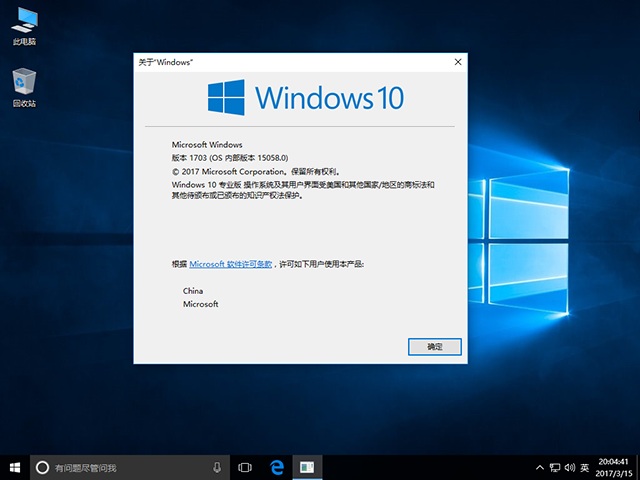The width and height of the screenshot is (640, 480).
Task: Select the Recycle Bin desktop icon
Action: pos(22,86)
